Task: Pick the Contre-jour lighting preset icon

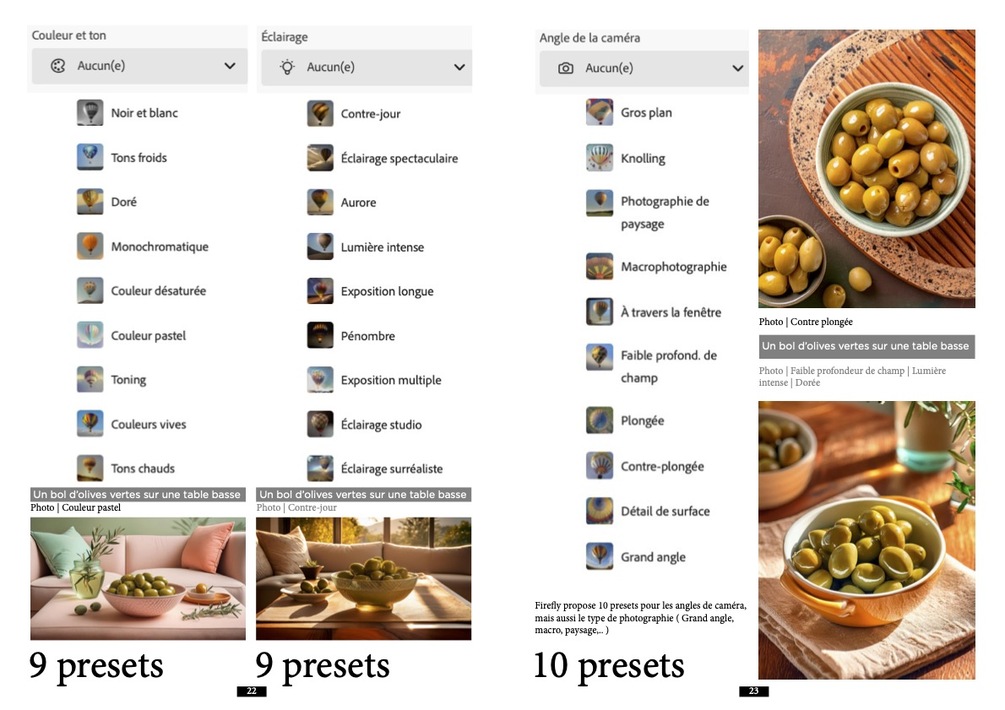Action: 320,113
